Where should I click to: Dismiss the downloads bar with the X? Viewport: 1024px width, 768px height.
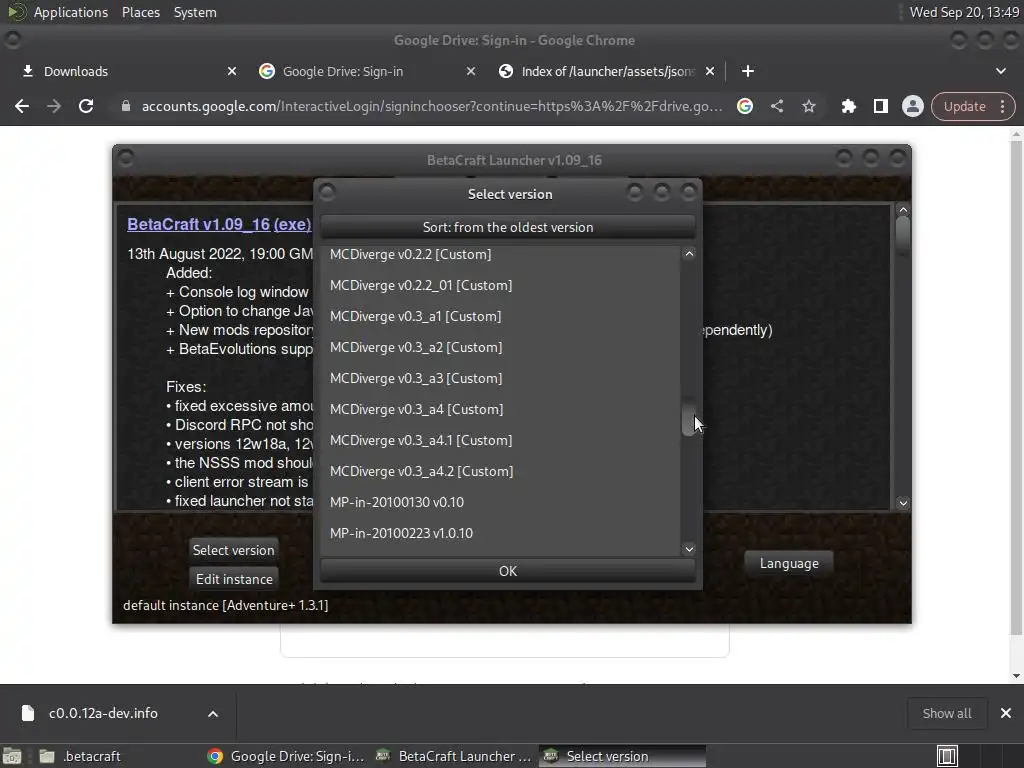click(x=1006, y=713)
